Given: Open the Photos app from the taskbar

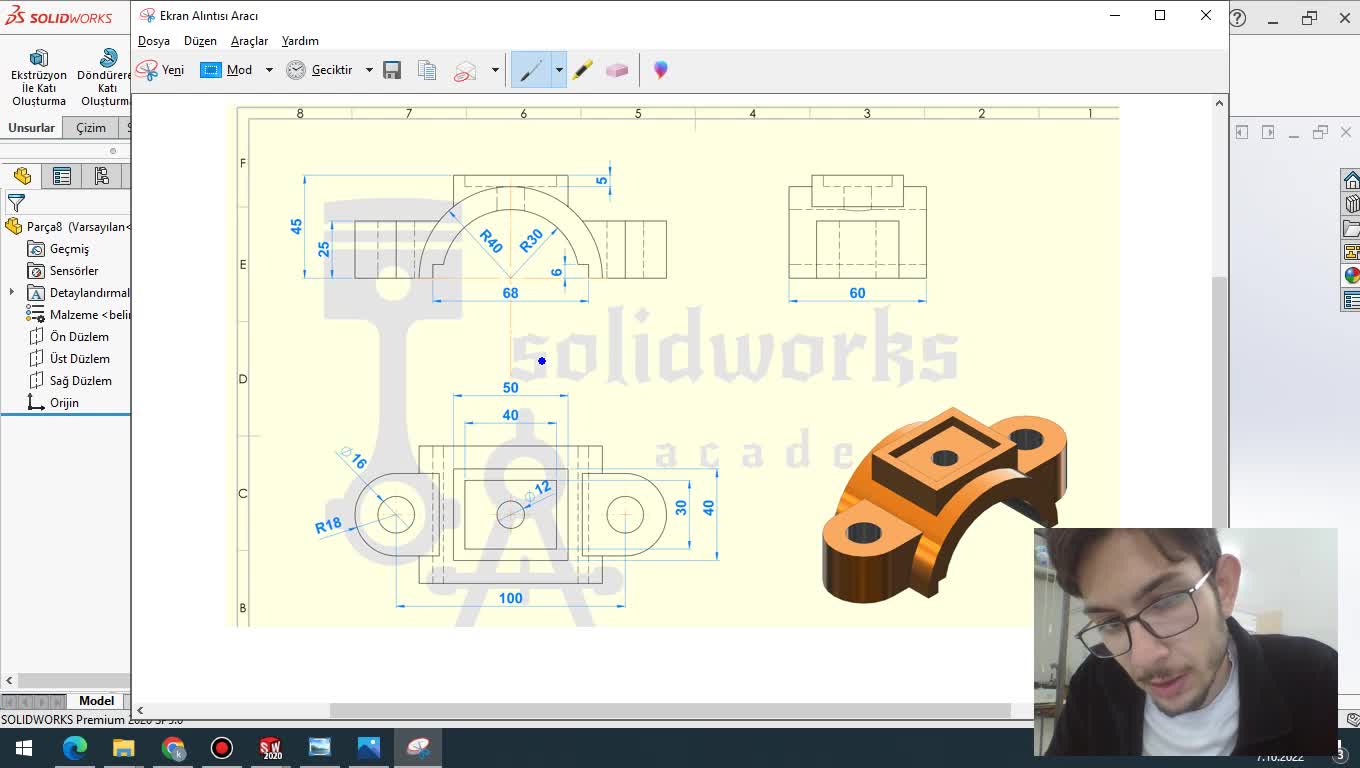Looking at the screenshot, I should [369, 748].
